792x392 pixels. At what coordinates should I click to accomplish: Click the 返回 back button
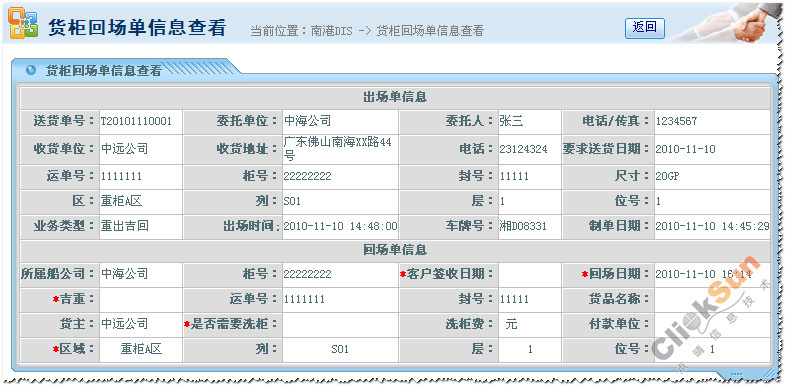[x=645, y=28]
